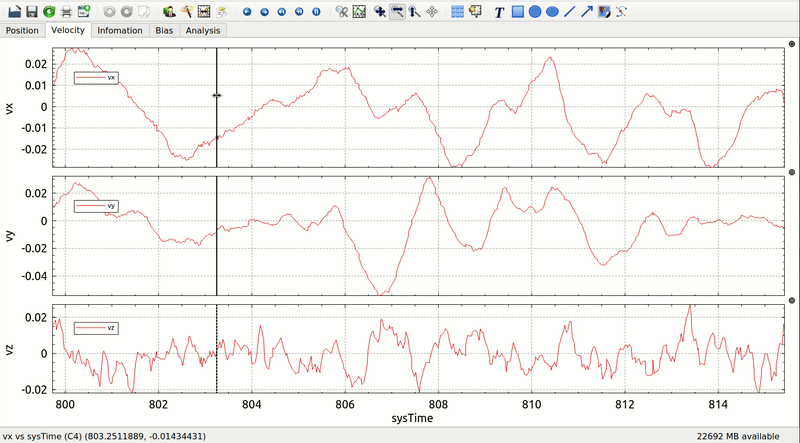Click the vx legend box
The image size is (800, 443).
pyautogui.click(x=95, y=77)
